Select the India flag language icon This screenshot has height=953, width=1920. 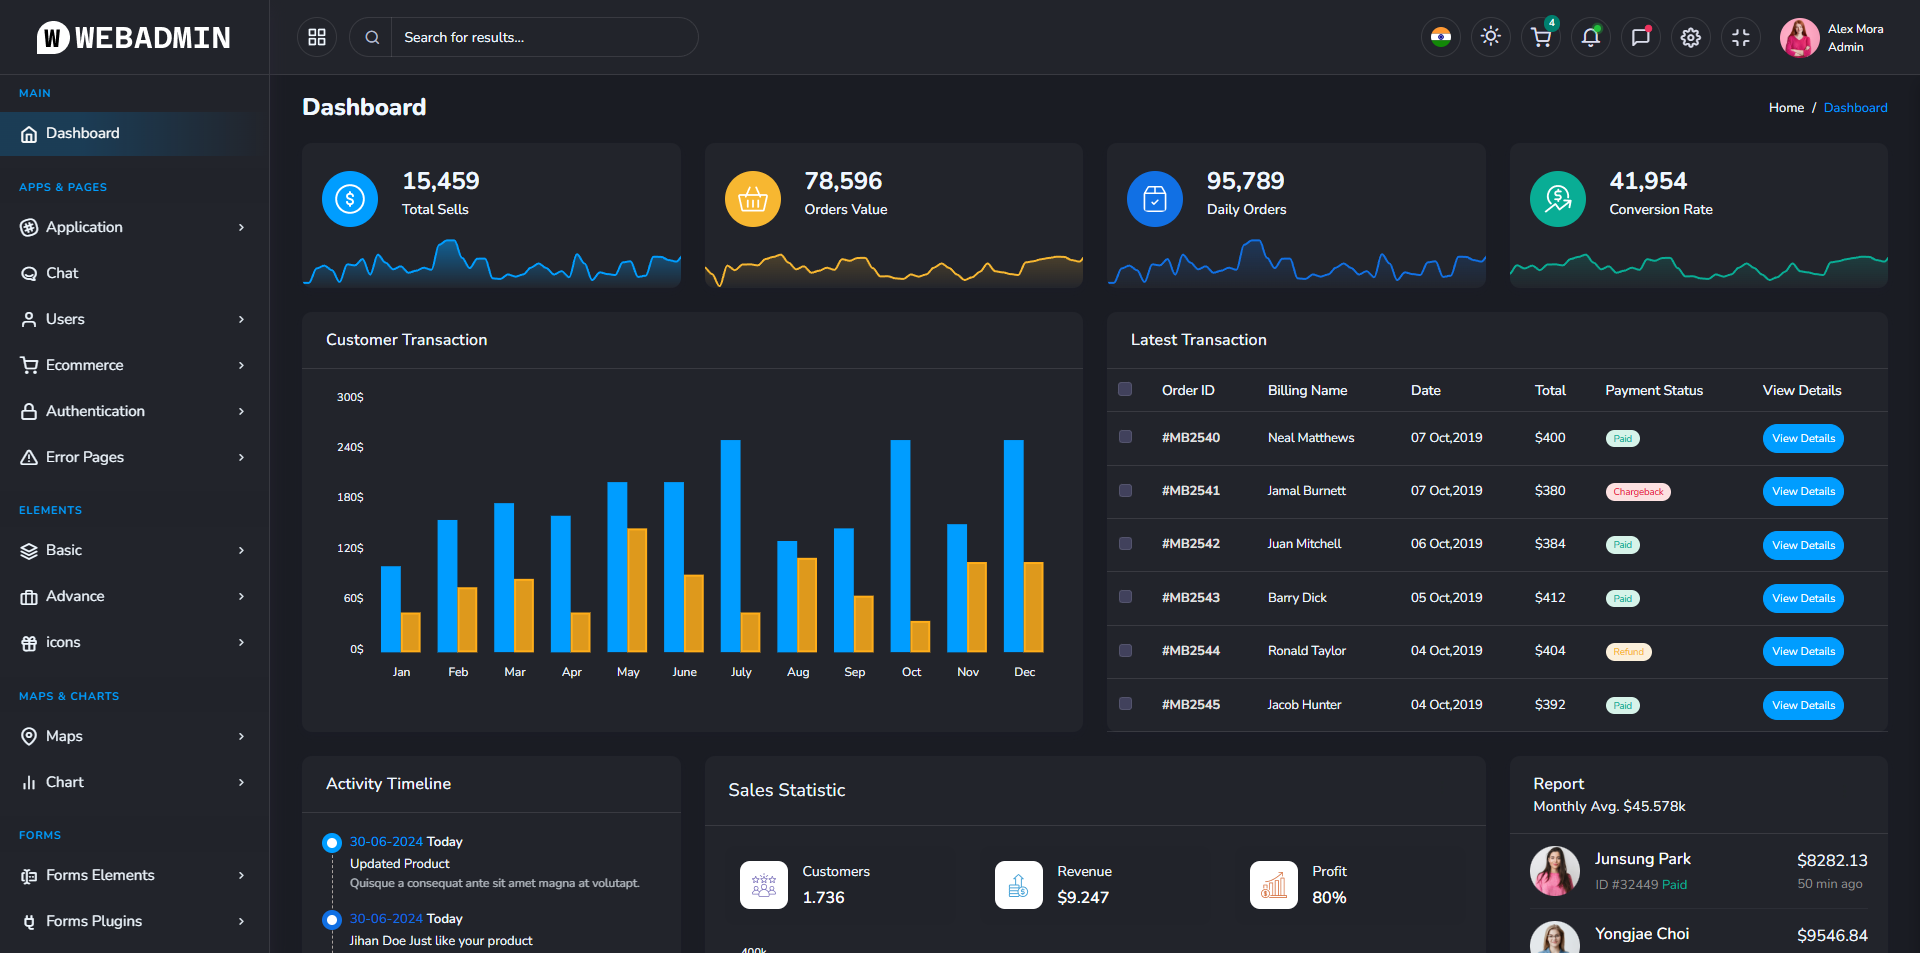click(1441, 37)
